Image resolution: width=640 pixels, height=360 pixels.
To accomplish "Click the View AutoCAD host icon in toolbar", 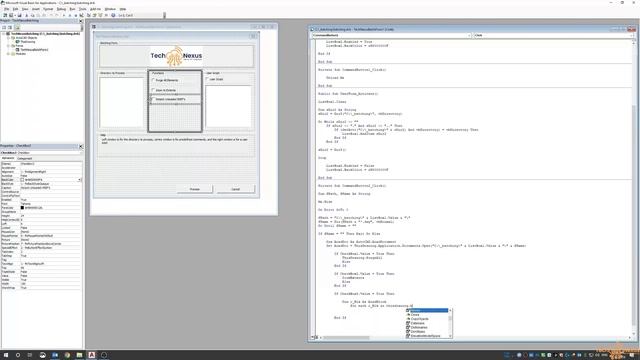I will [5, 15].
